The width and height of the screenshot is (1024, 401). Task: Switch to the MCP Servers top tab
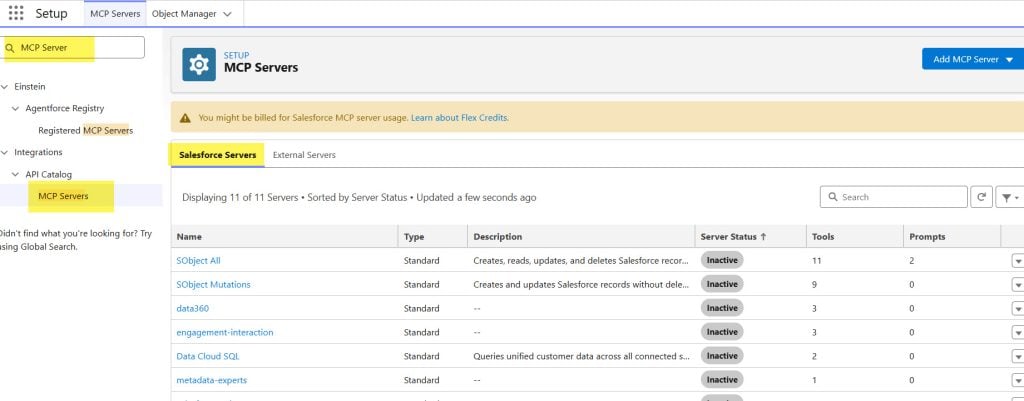[115, 14]
